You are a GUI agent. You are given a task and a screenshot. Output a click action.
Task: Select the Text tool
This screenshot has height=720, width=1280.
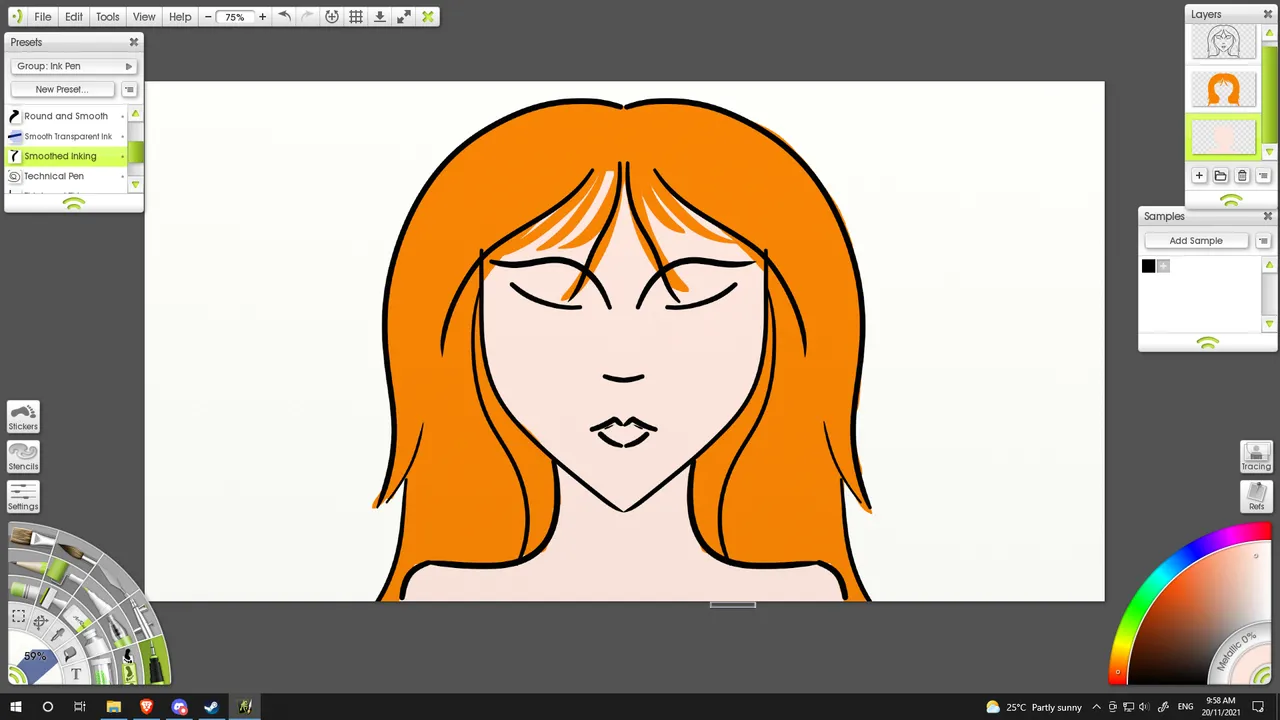coord(76,673)
